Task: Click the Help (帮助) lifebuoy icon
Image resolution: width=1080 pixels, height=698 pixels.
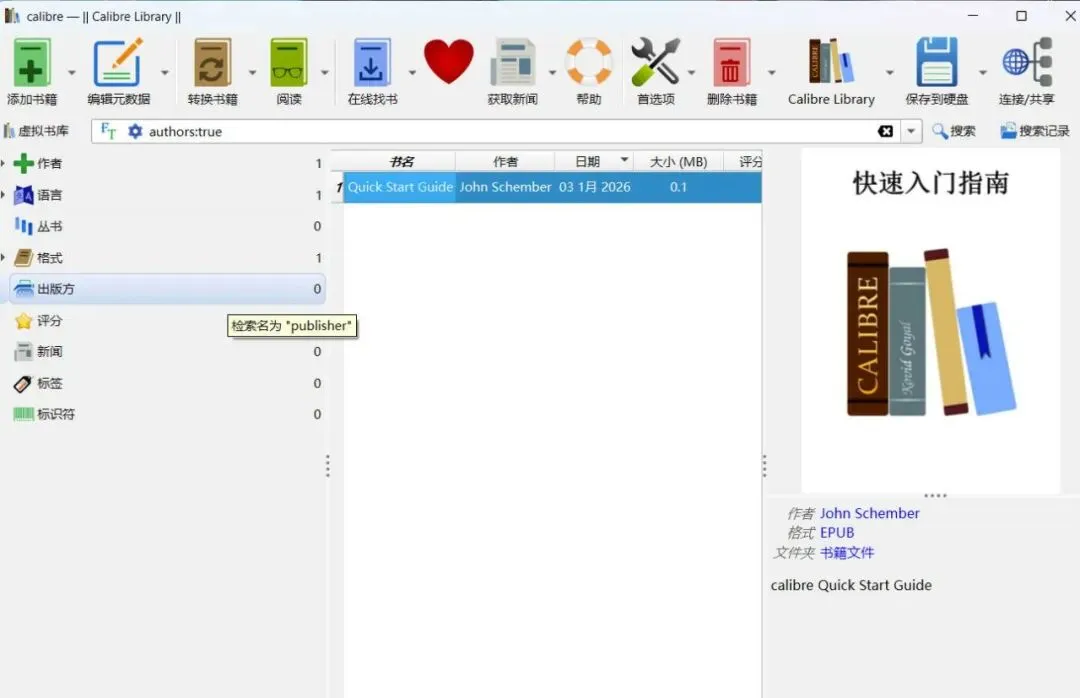Action: [589, 63]
